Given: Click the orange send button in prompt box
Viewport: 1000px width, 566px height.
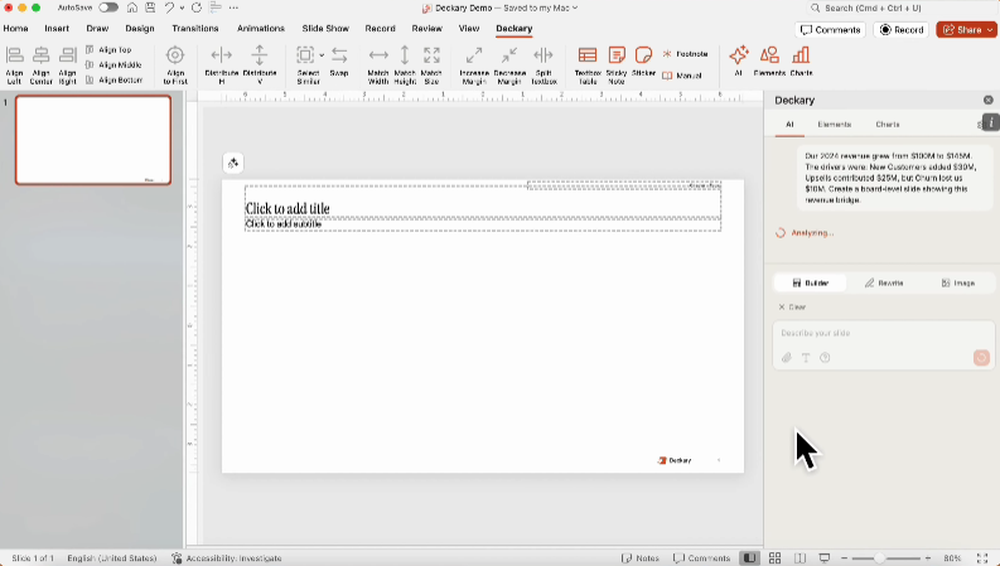Looking at the screenshot, I should click(981, 357).
